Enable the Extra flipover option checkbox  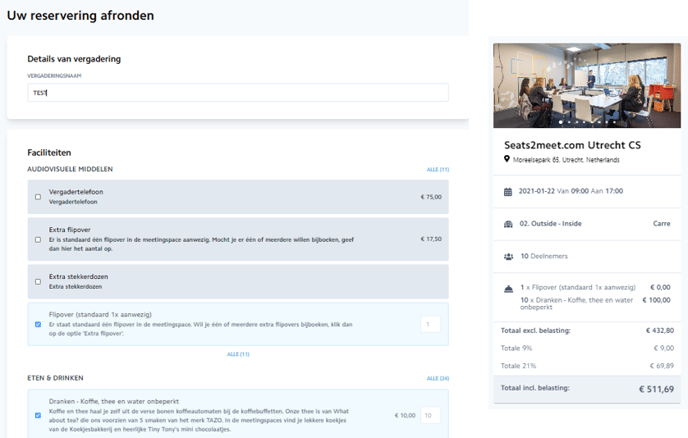coord(38,239)
